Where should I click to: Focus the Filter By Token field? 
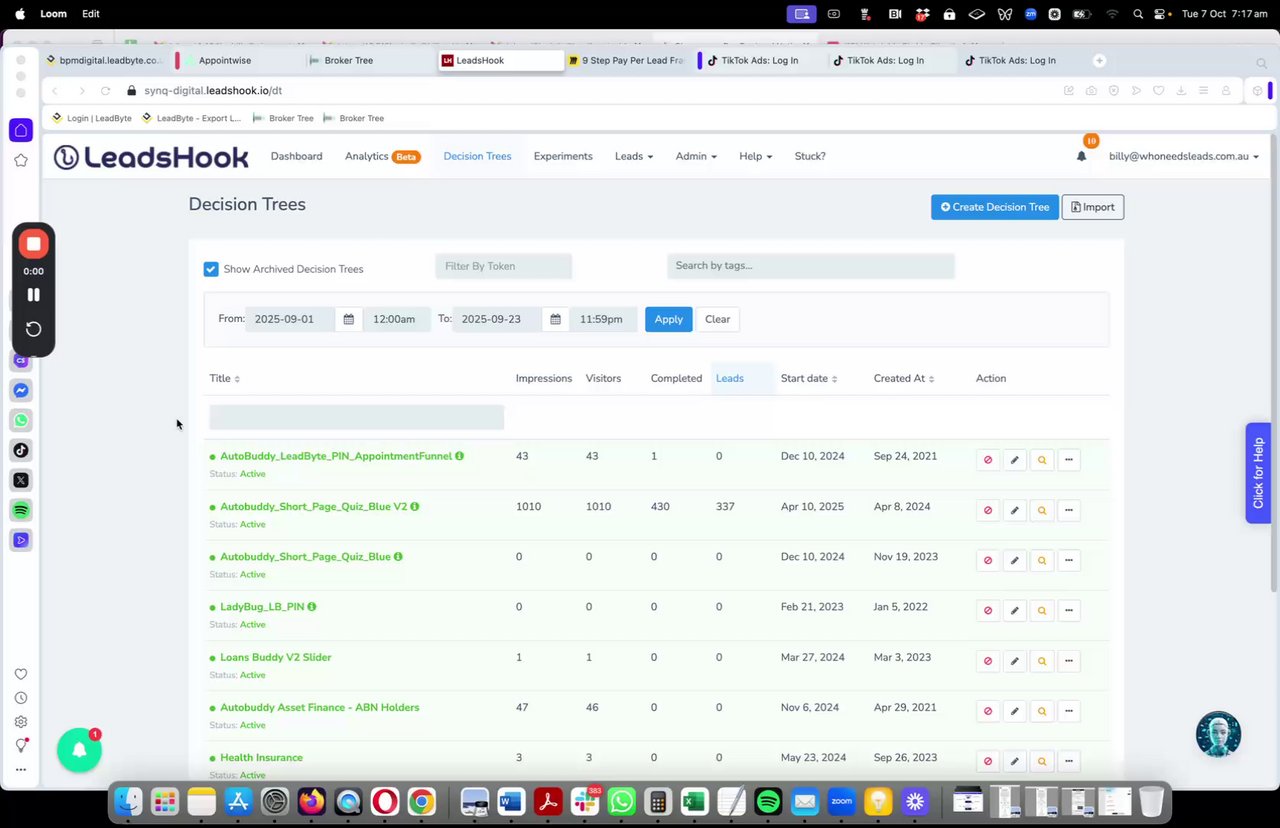coord(504,266)
